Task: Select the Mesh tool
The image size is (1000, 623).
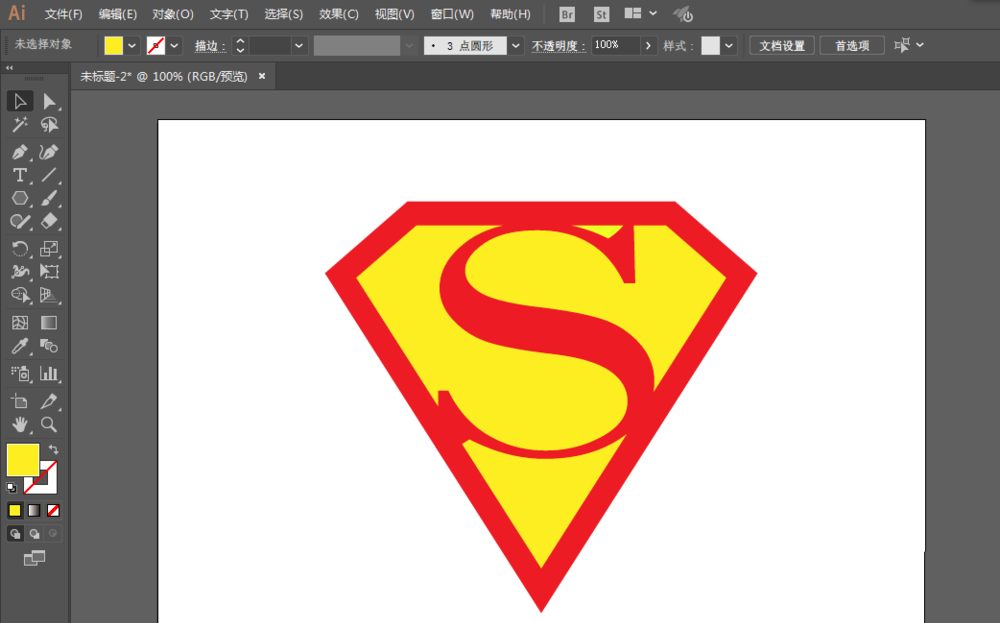Action: (x=20, y=323)
